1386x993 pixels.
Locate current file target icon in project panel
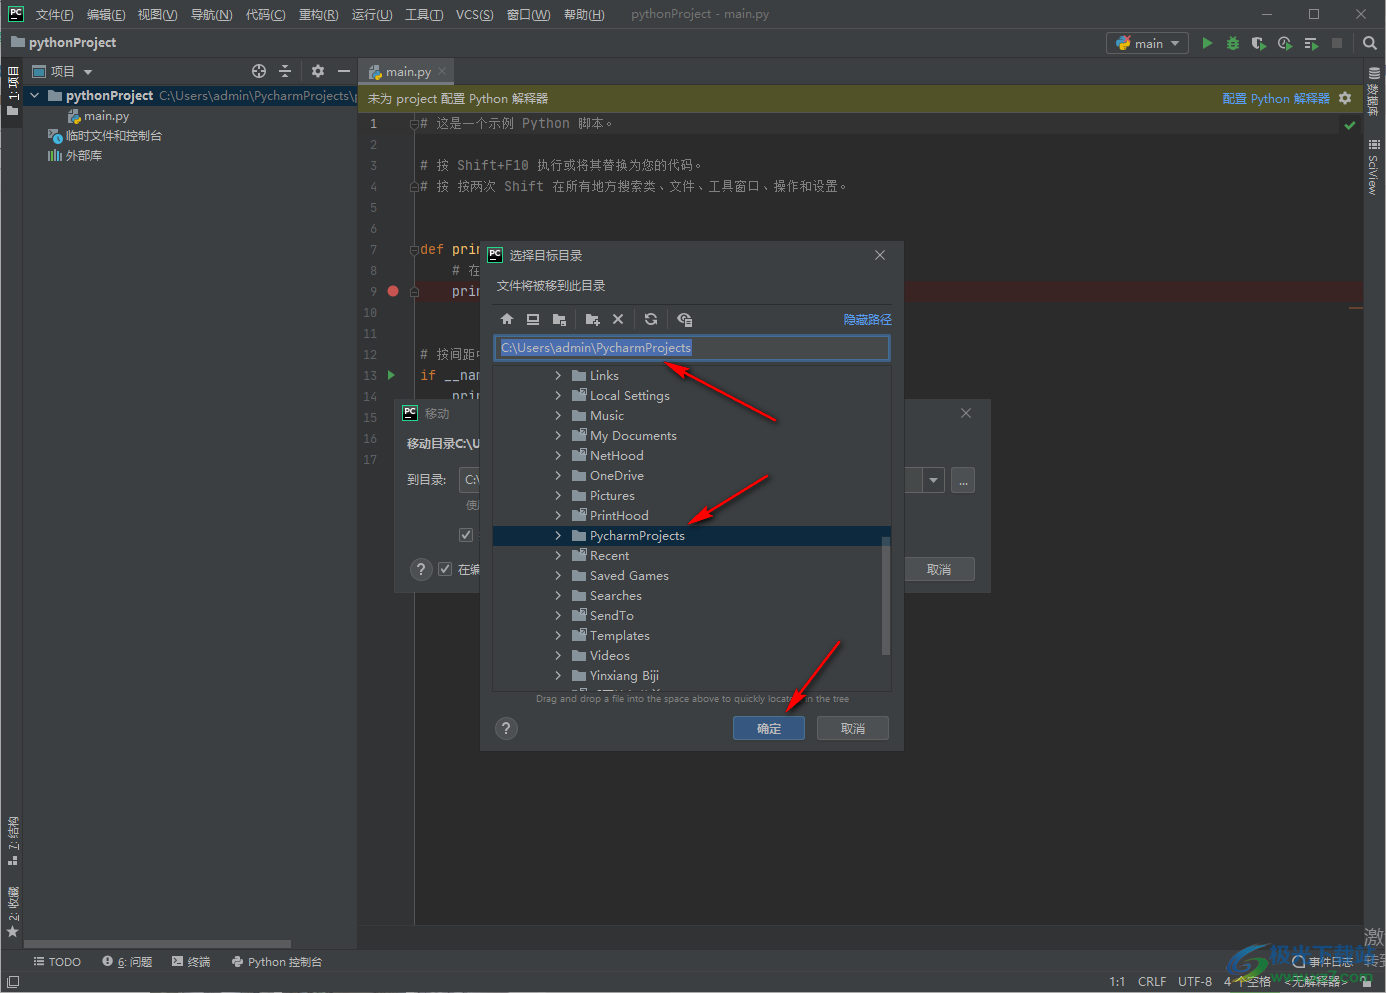[x=259, y=71]
